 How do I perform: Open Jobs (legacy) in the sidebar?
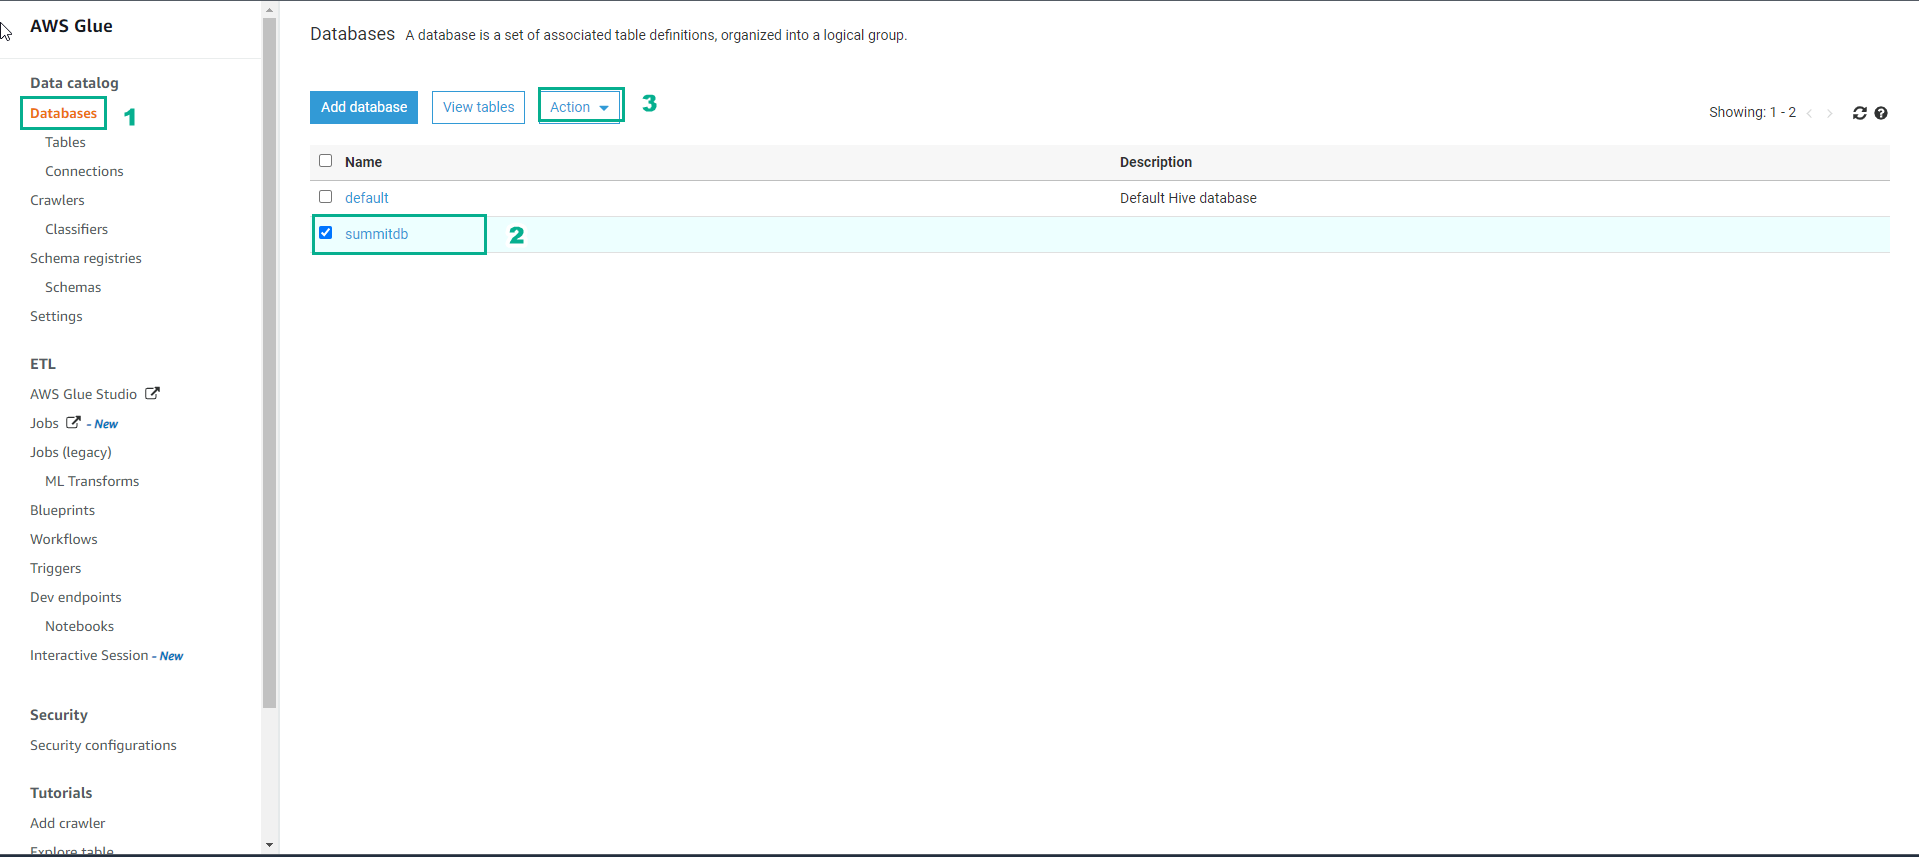click(x=71, y=452)
